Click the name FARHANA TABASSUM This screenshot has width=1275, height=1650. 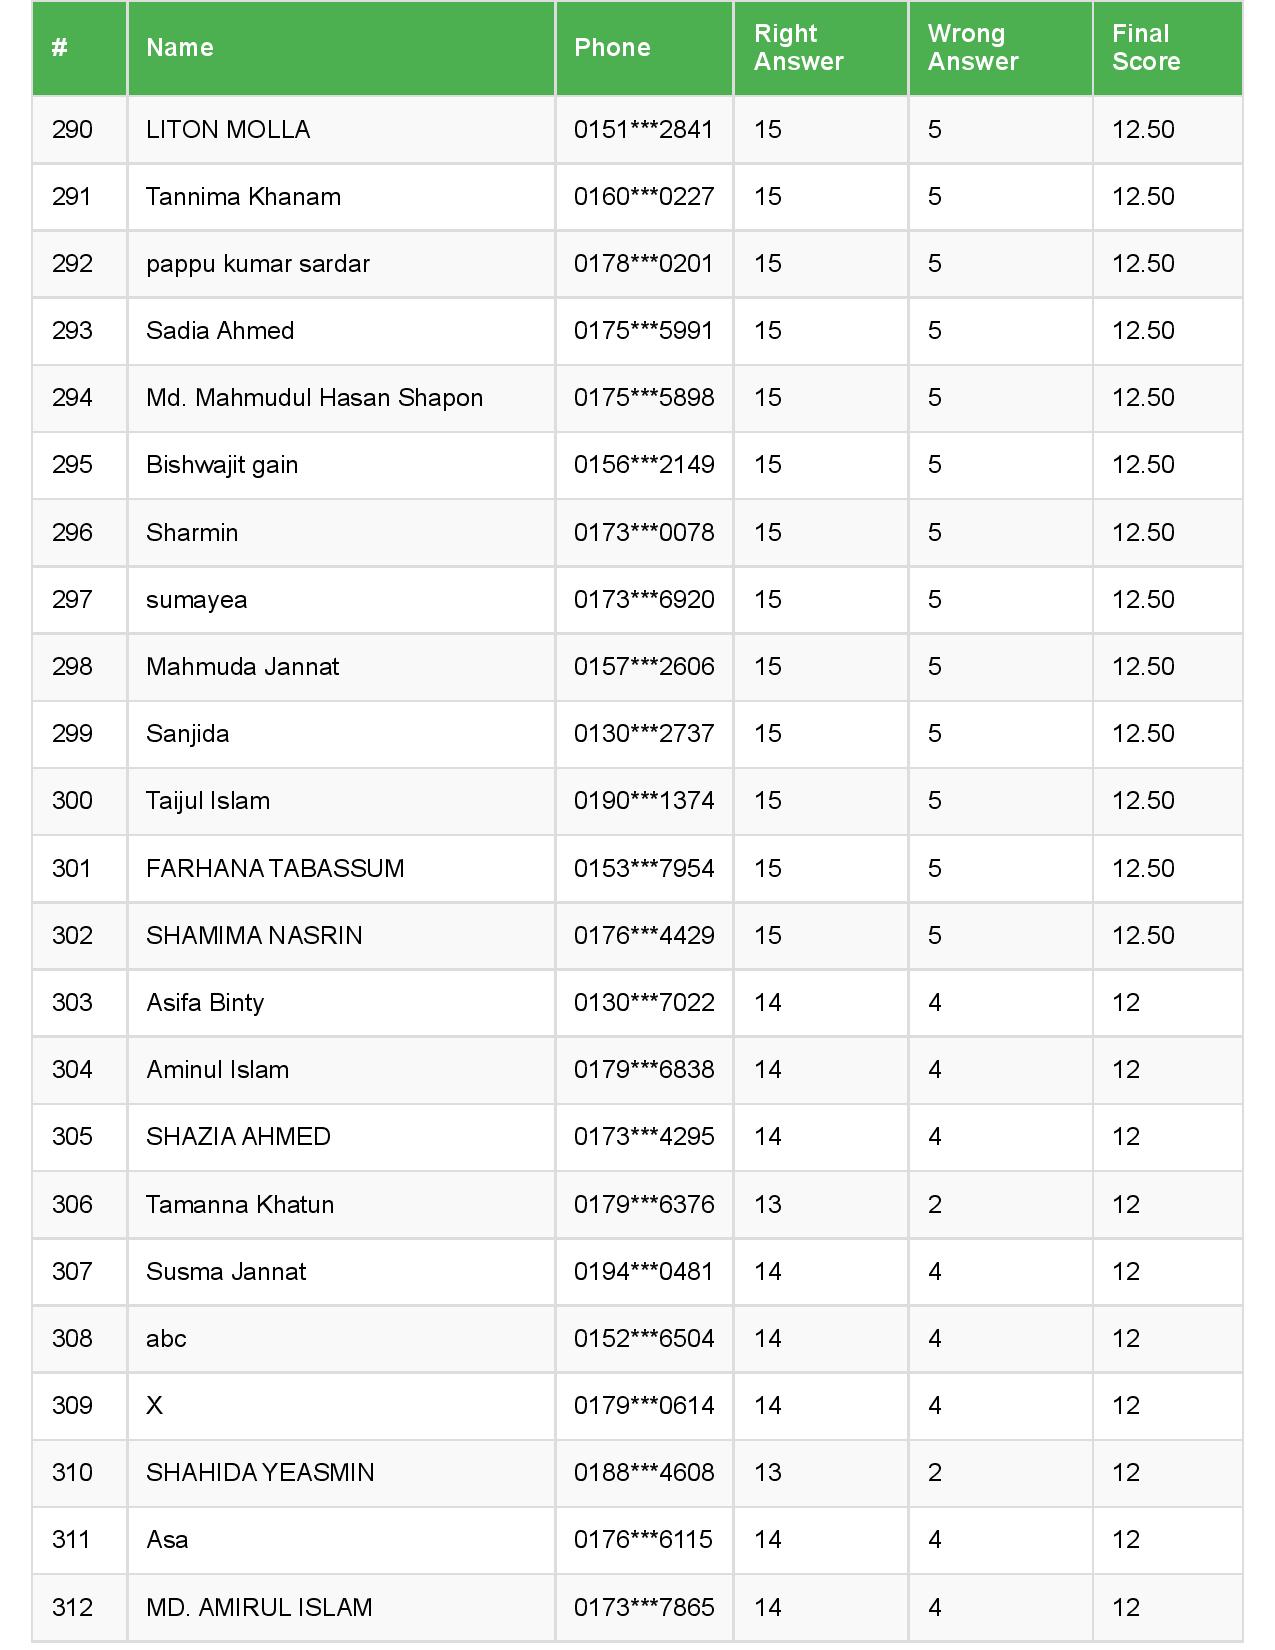[x=275, y=868]
